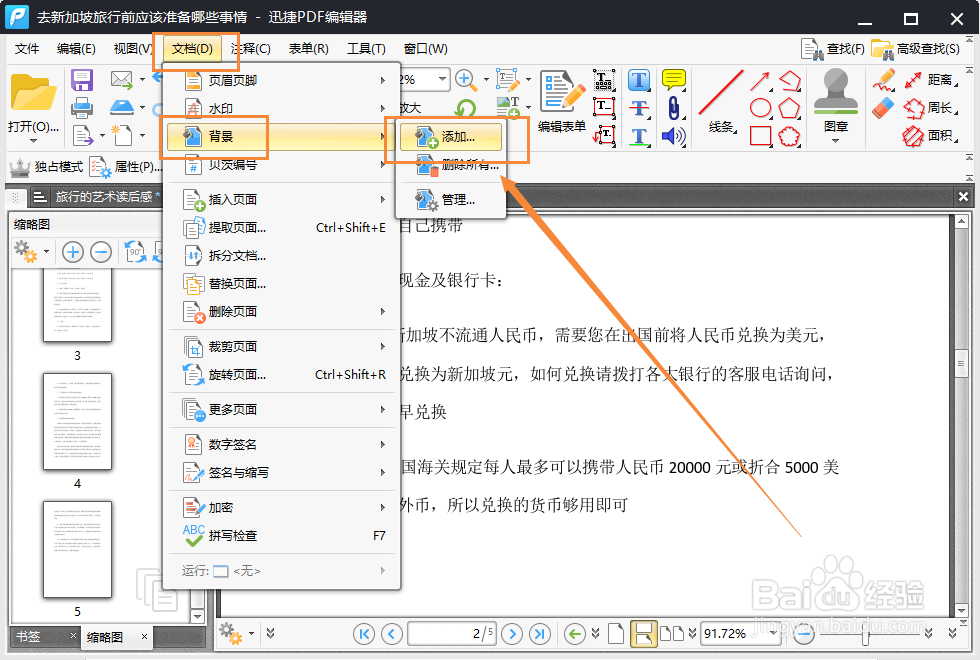
Task: Select the pencil freehand drawing tool
Action: pyautogui.click(x=885, y=78)
